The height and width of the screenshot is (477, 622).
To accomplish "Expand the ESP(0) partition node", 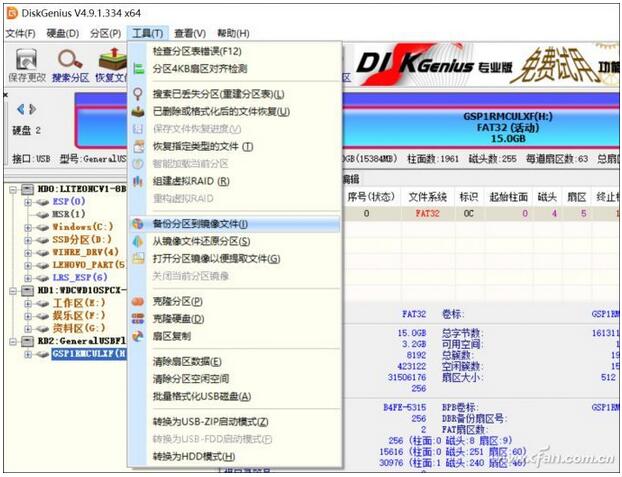I will click(x=28, y=202).
